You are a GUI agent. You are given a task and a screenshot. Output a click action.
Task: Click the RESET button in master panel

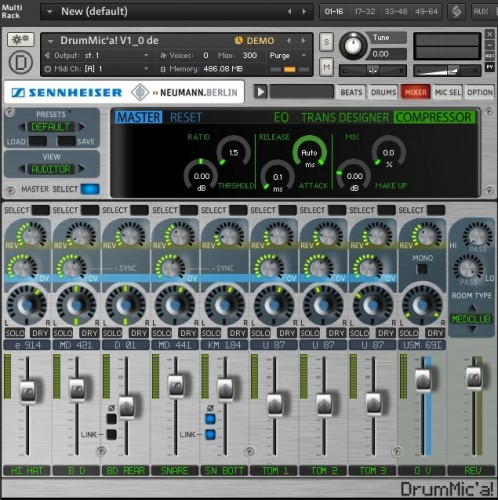click(186, 117)
